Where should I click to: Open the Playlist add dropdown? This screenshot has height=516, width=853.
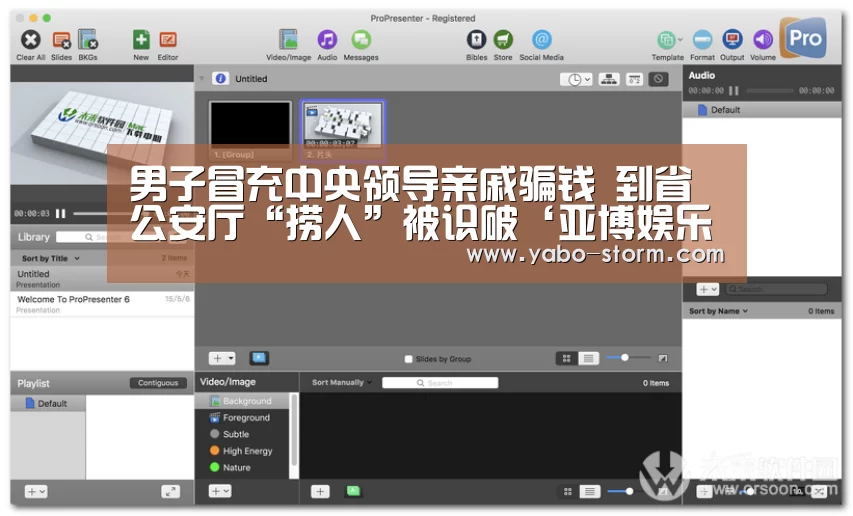(36, 492)
